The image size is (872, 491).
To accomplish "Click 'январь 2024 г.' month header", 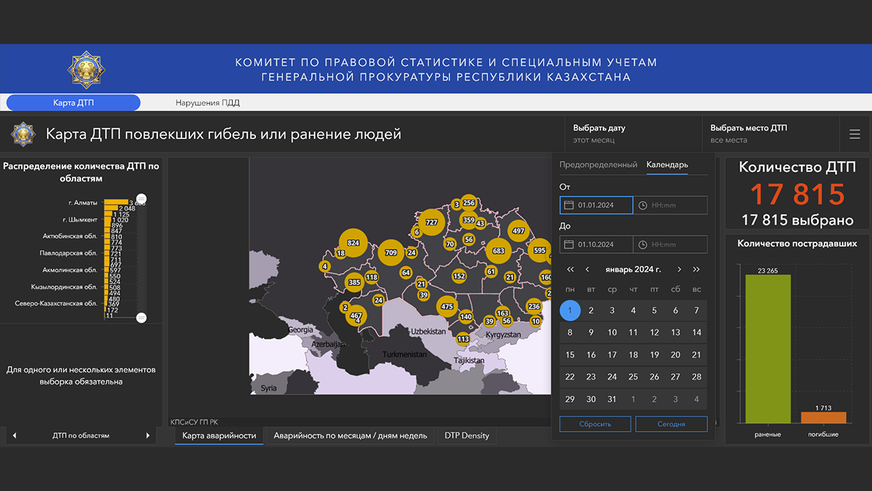I will [x=633, y=269].
